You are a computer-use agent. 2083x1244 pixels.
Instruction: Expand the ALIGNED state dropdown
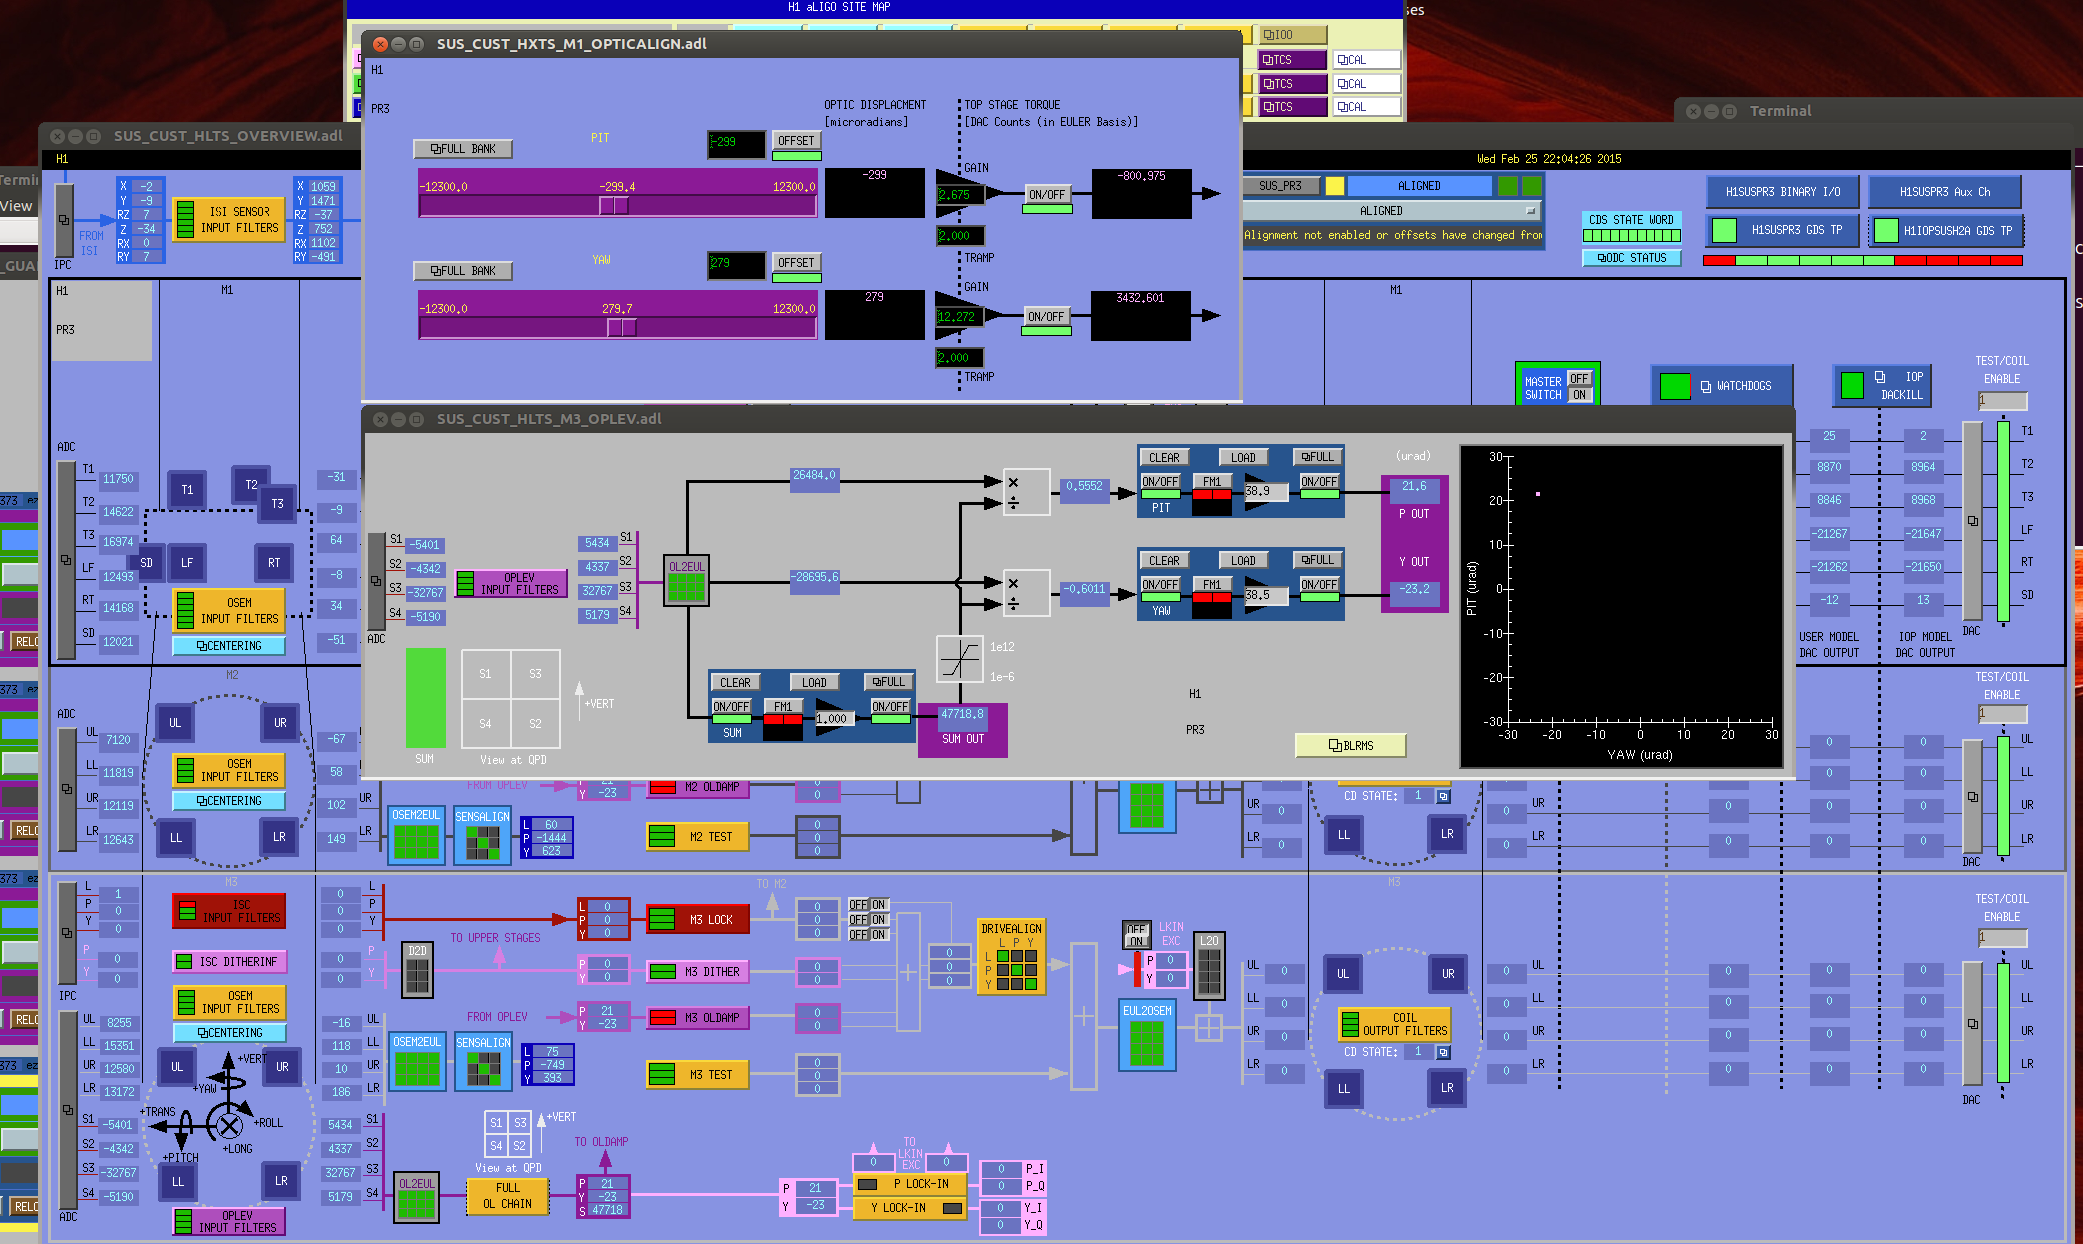coord(1390,211)
